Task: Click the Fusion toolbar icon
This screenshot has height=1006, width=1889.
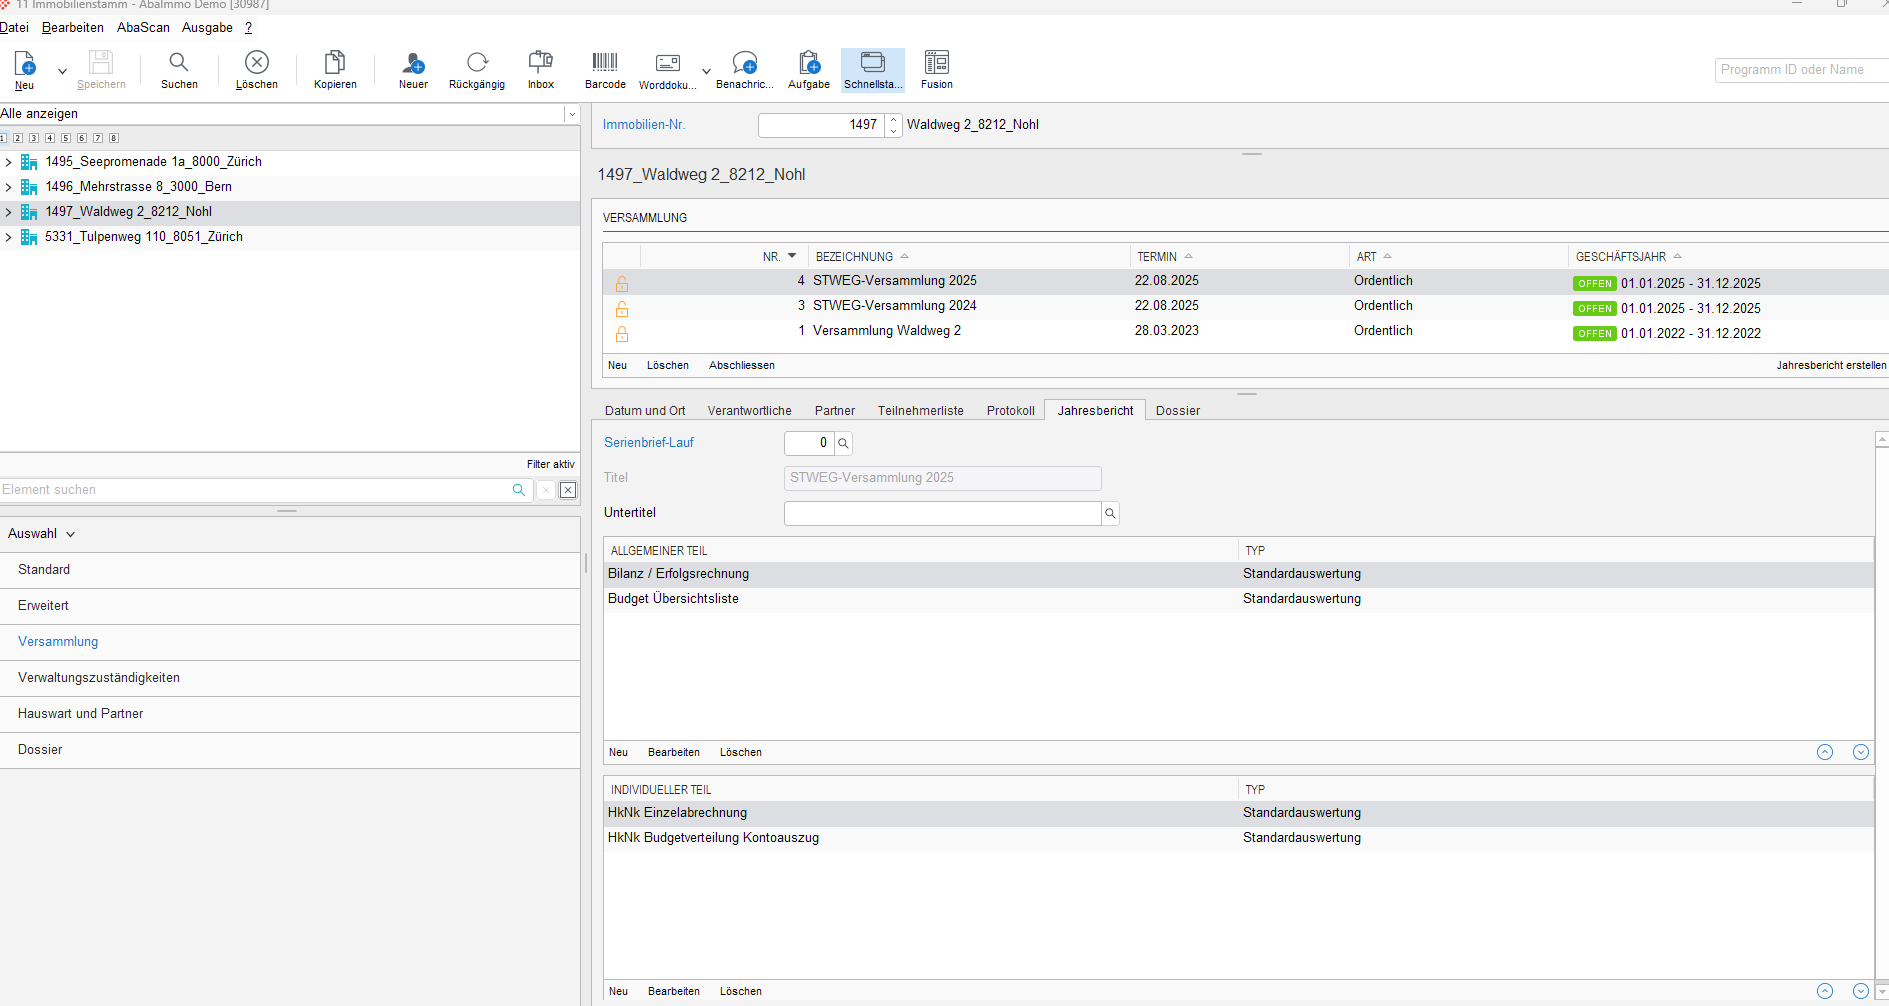Action: pyautogui.click(x=936, y=63)
